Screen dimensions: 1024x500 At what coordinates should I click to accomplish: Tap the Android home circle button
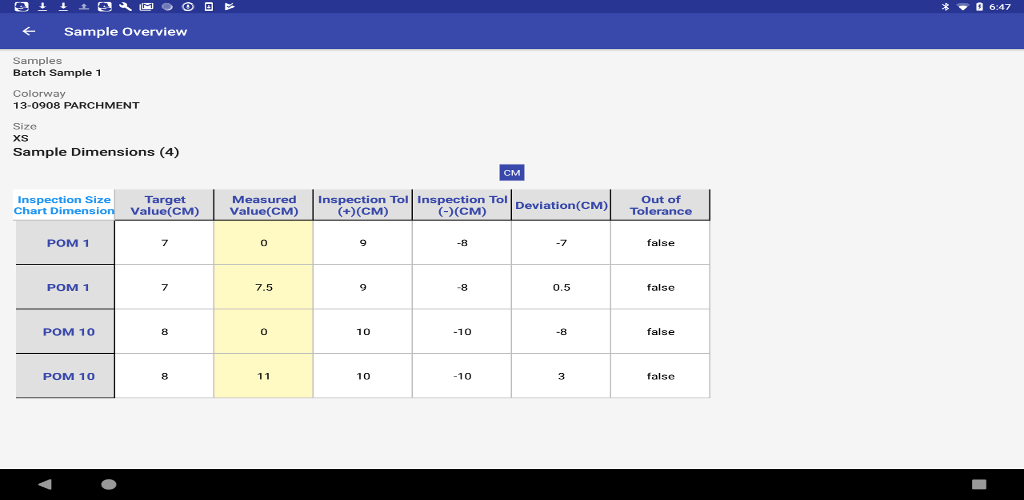coord(109,484)
